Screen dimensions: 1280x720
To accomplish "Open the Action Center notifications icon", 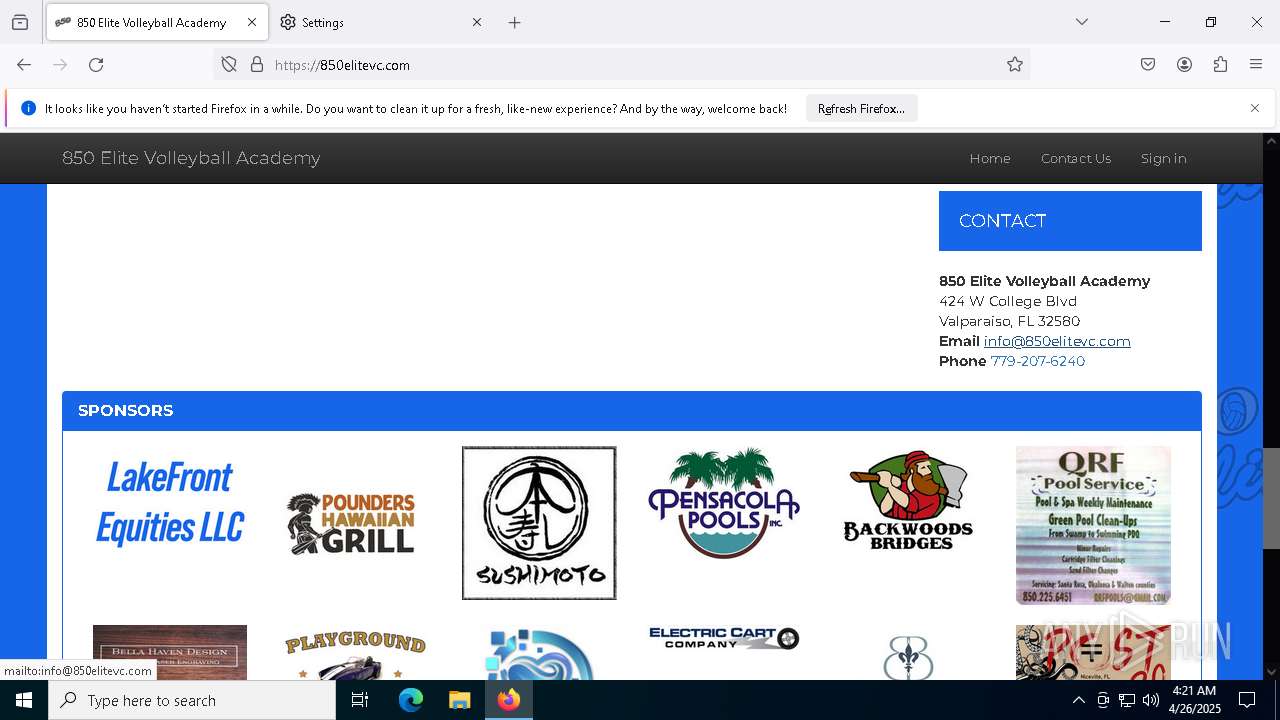I will [x=1247, y=700].
